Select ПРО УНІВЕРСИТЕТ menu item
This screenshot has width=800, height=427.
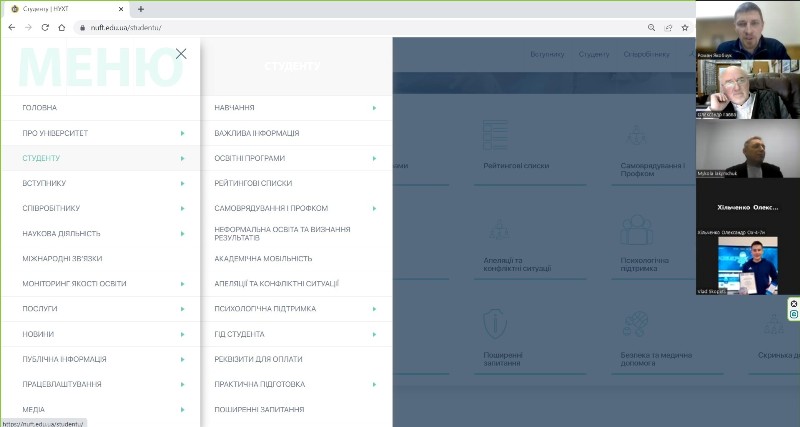tap(55, 133)
